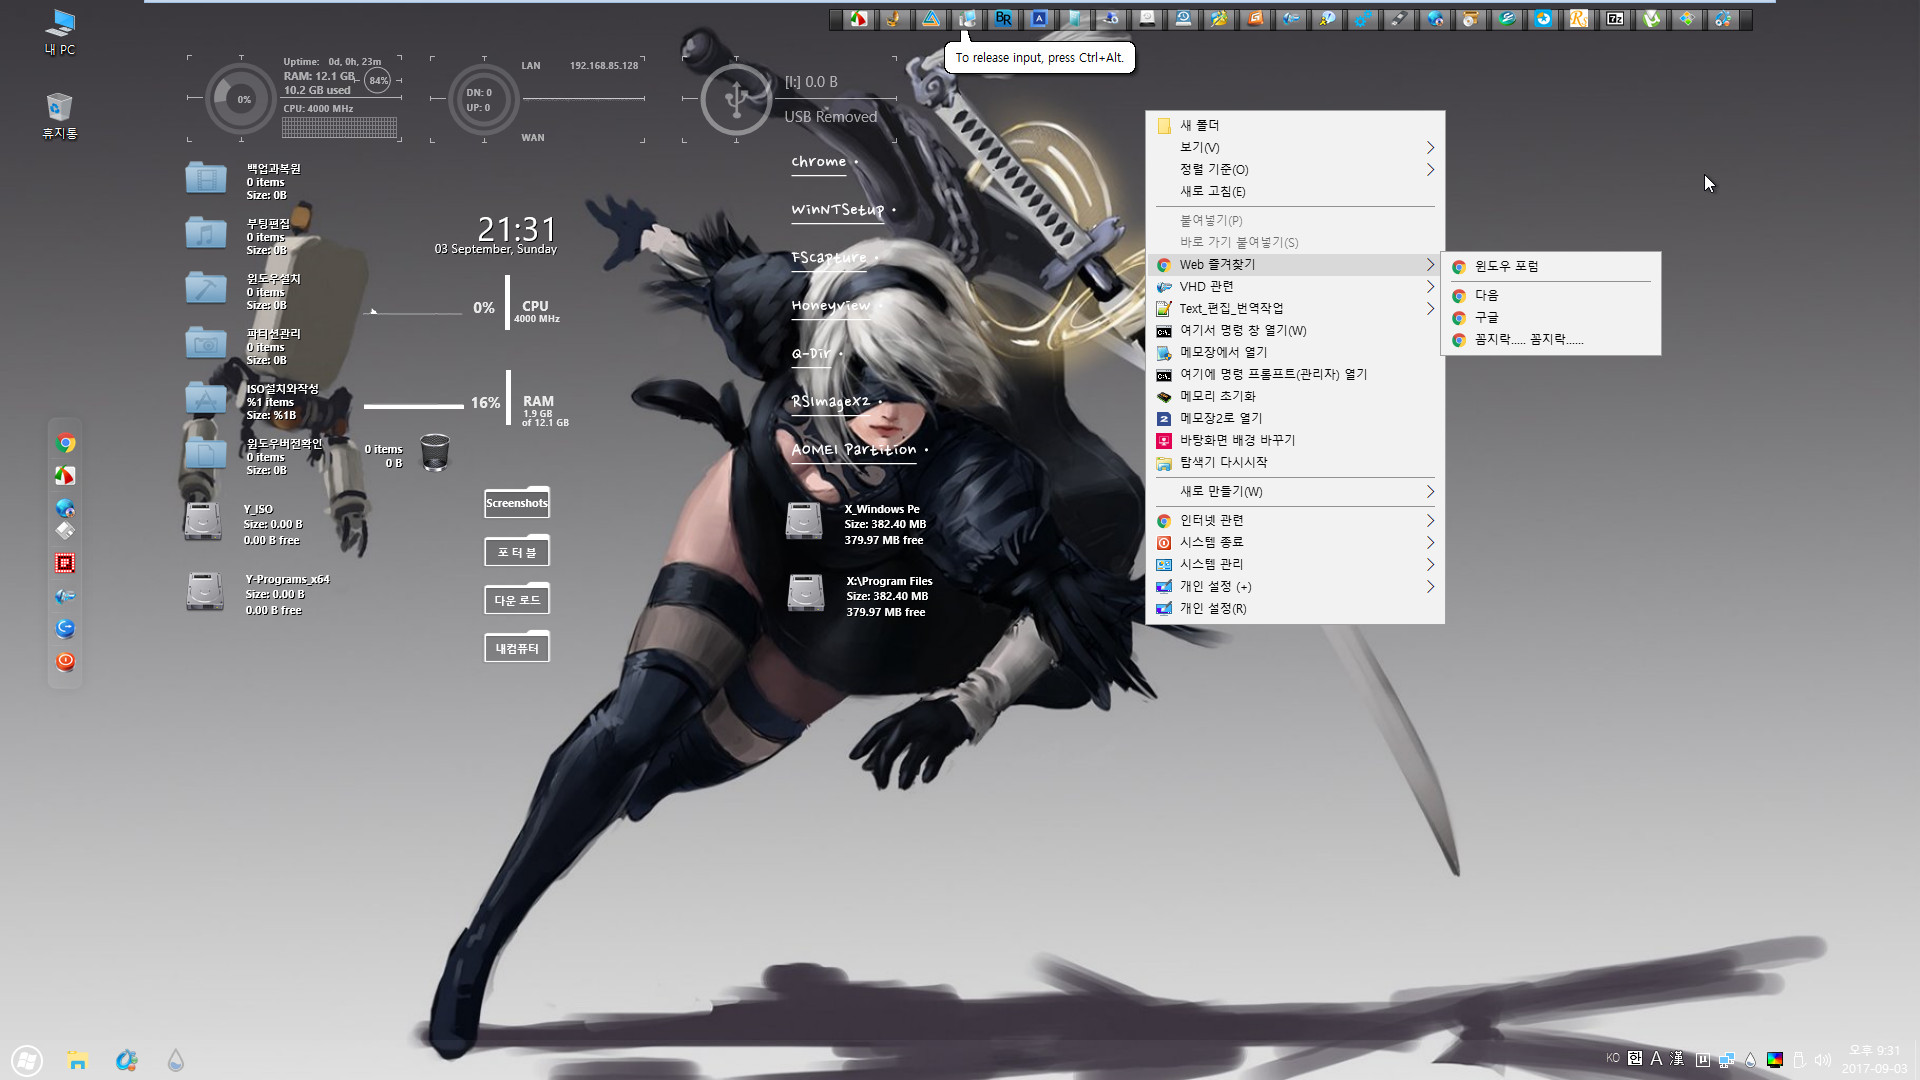Click the blue A icon in top toolbar
Viewport: 1920px width, 1080px height.
pyautogui.click(x=1039, y=19)
